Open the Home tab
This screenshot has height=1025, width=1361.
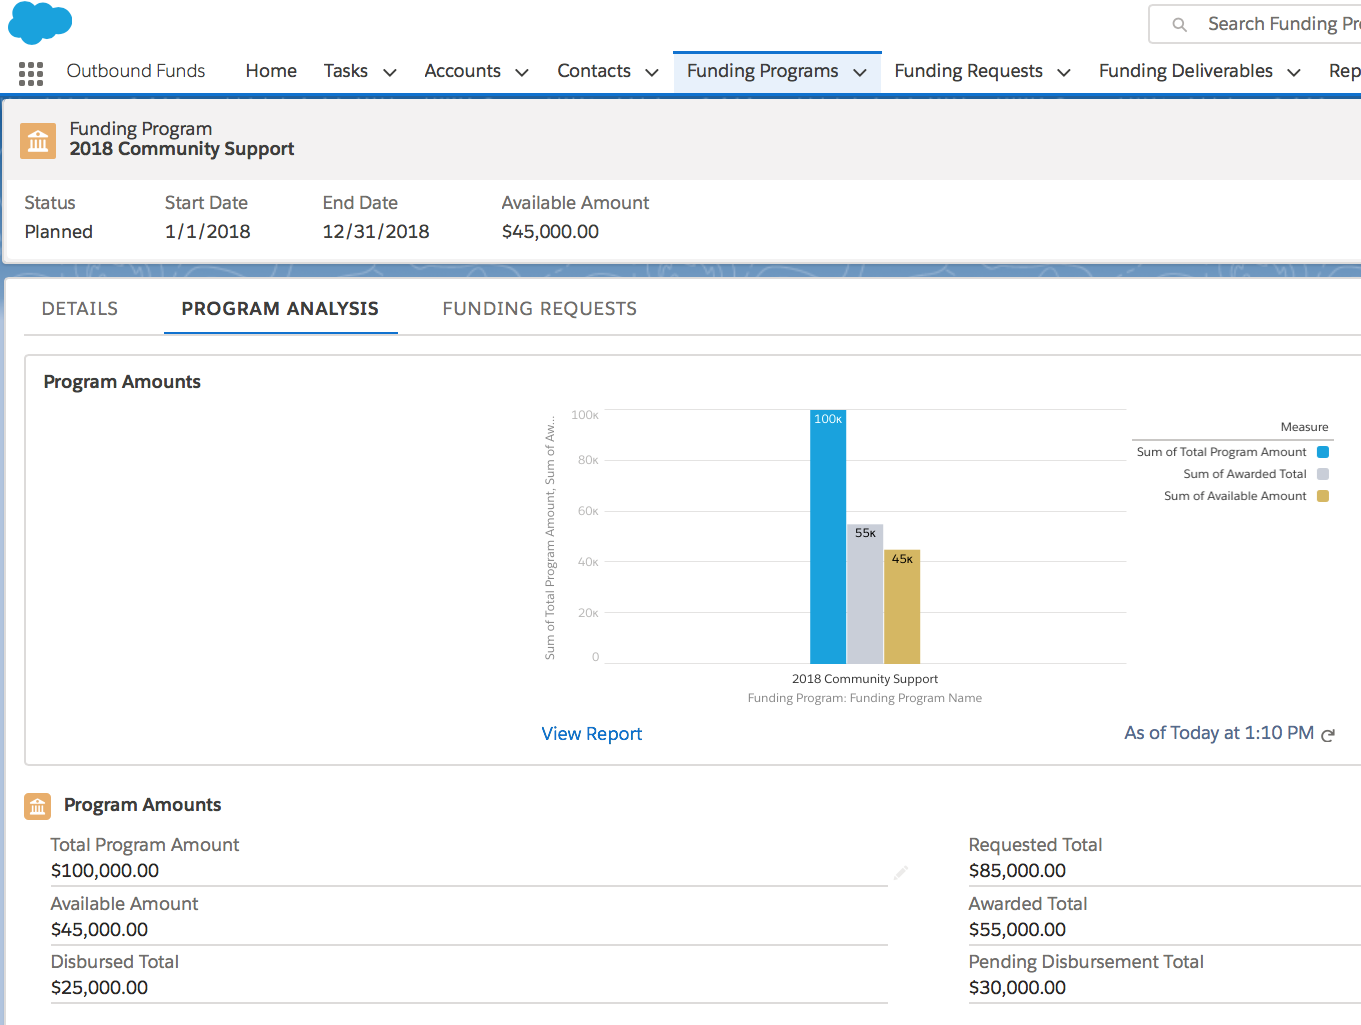pos(271,71)
